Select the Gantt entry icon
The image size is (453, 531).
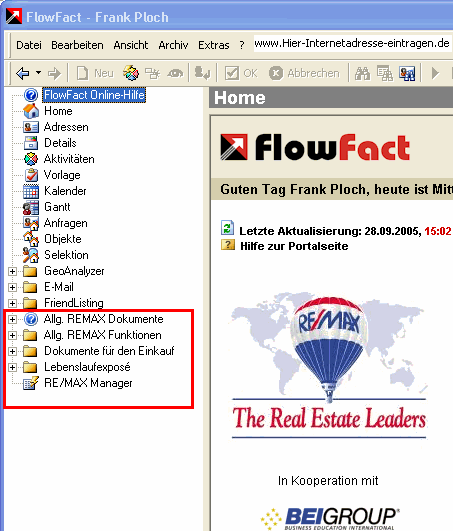[x=31, y=207]
